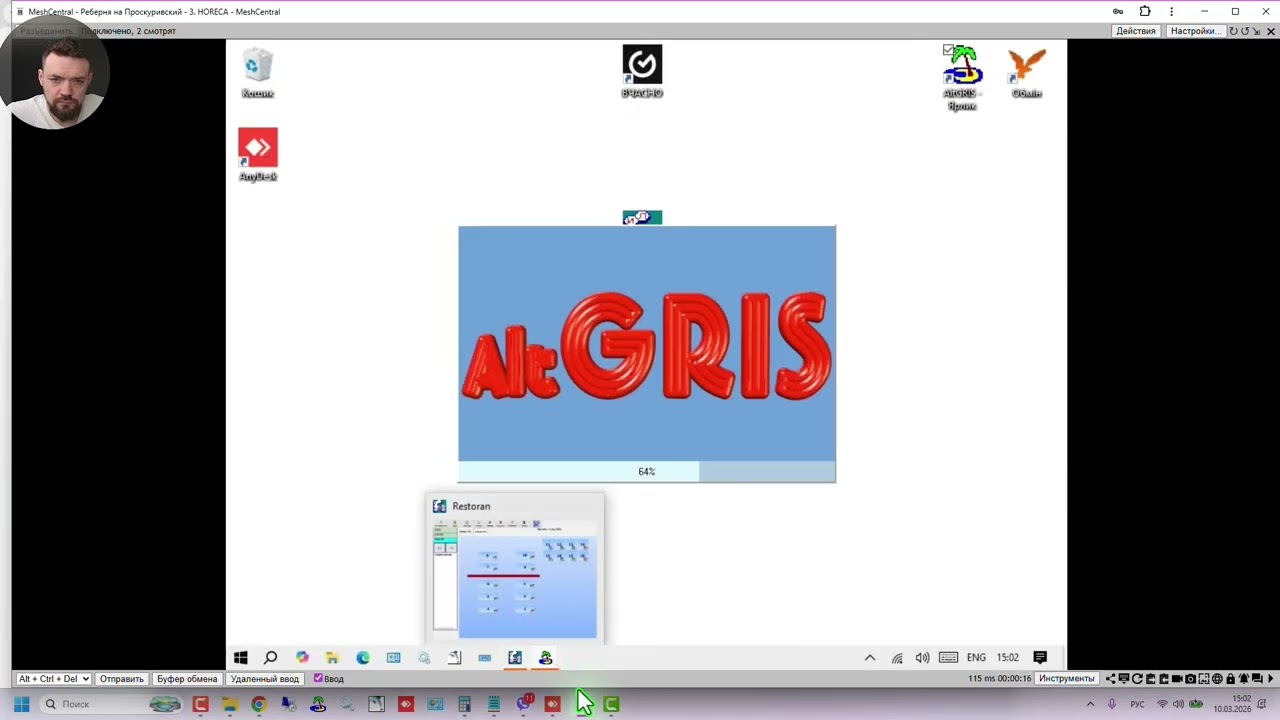Screen dimensions: 1280x720
Task: Click the MeshCentral lock icon
Action: tap(1230, 679)
